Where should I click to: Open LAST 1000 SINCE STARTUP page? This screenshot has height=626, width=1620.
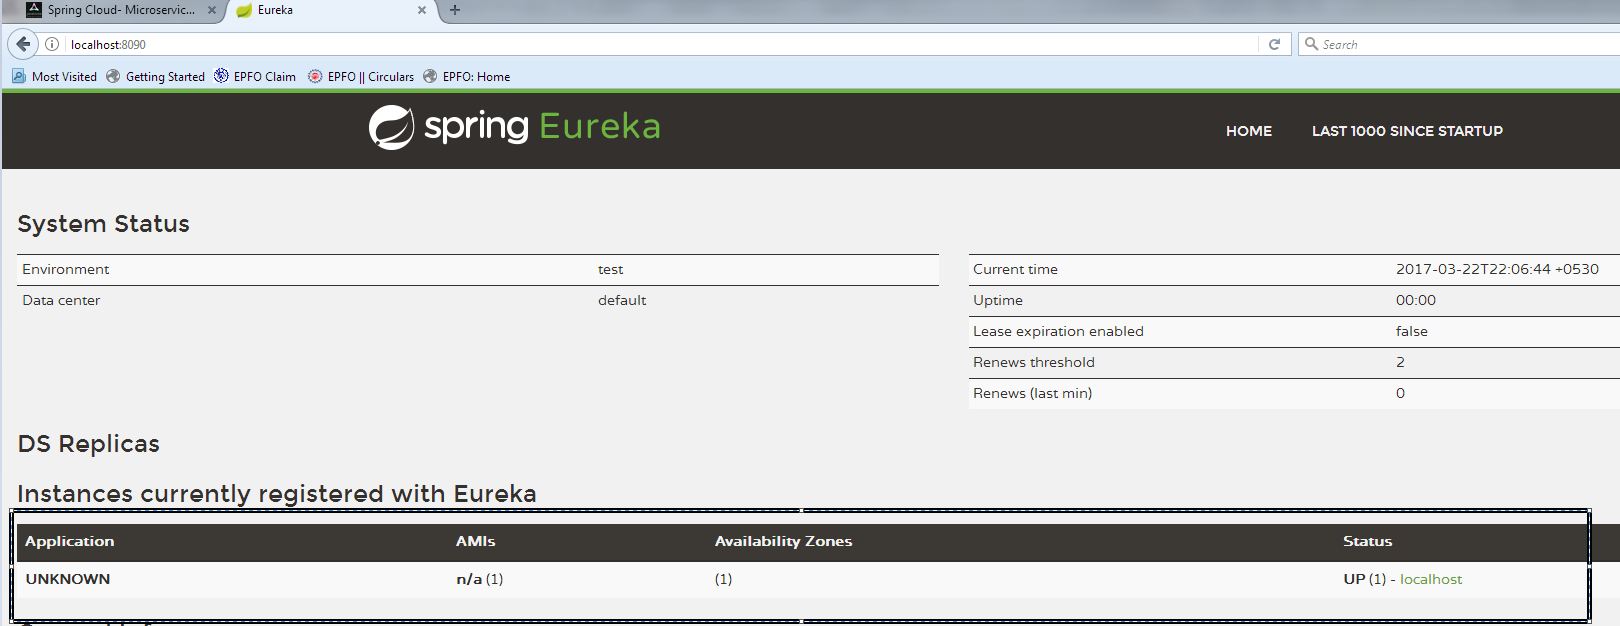click(x=1407, y=131)
